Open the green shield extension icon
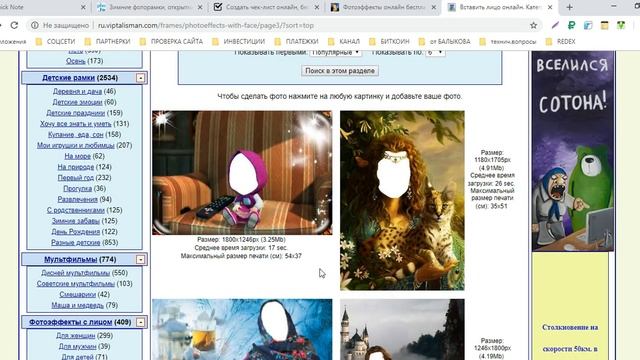 [x=621, y=25]
